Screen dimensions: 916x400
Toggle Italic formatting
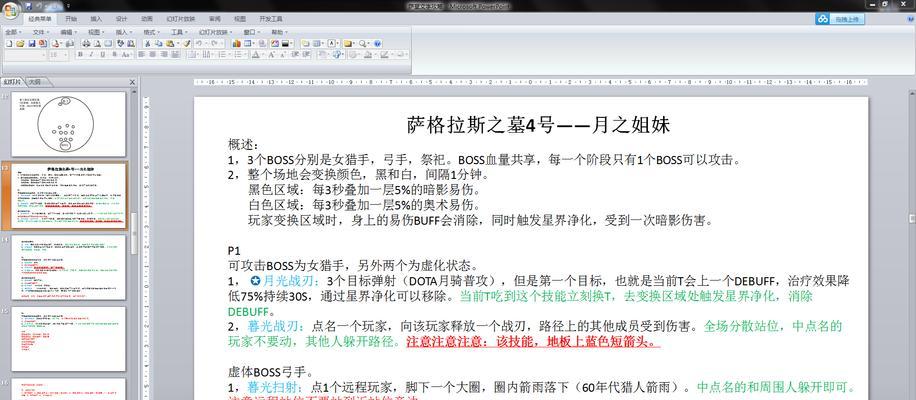coord(91,55)
